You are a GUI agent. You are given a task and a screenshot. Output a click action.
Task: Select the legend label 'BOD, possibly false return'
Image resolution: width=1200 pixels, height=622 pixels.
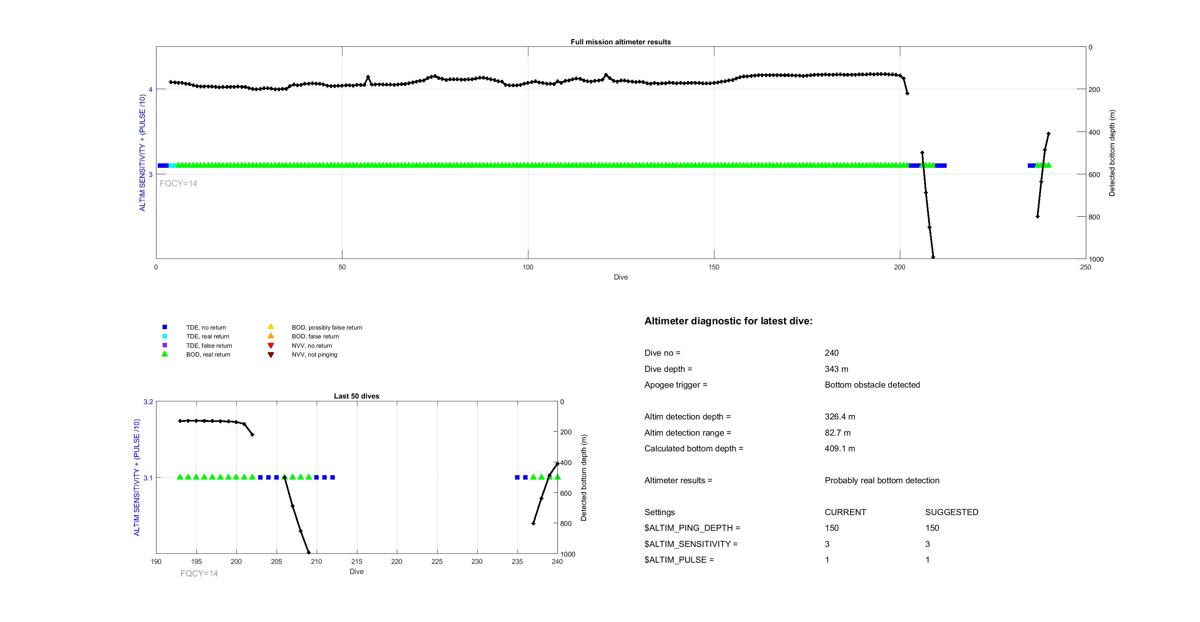coord(327,327)
